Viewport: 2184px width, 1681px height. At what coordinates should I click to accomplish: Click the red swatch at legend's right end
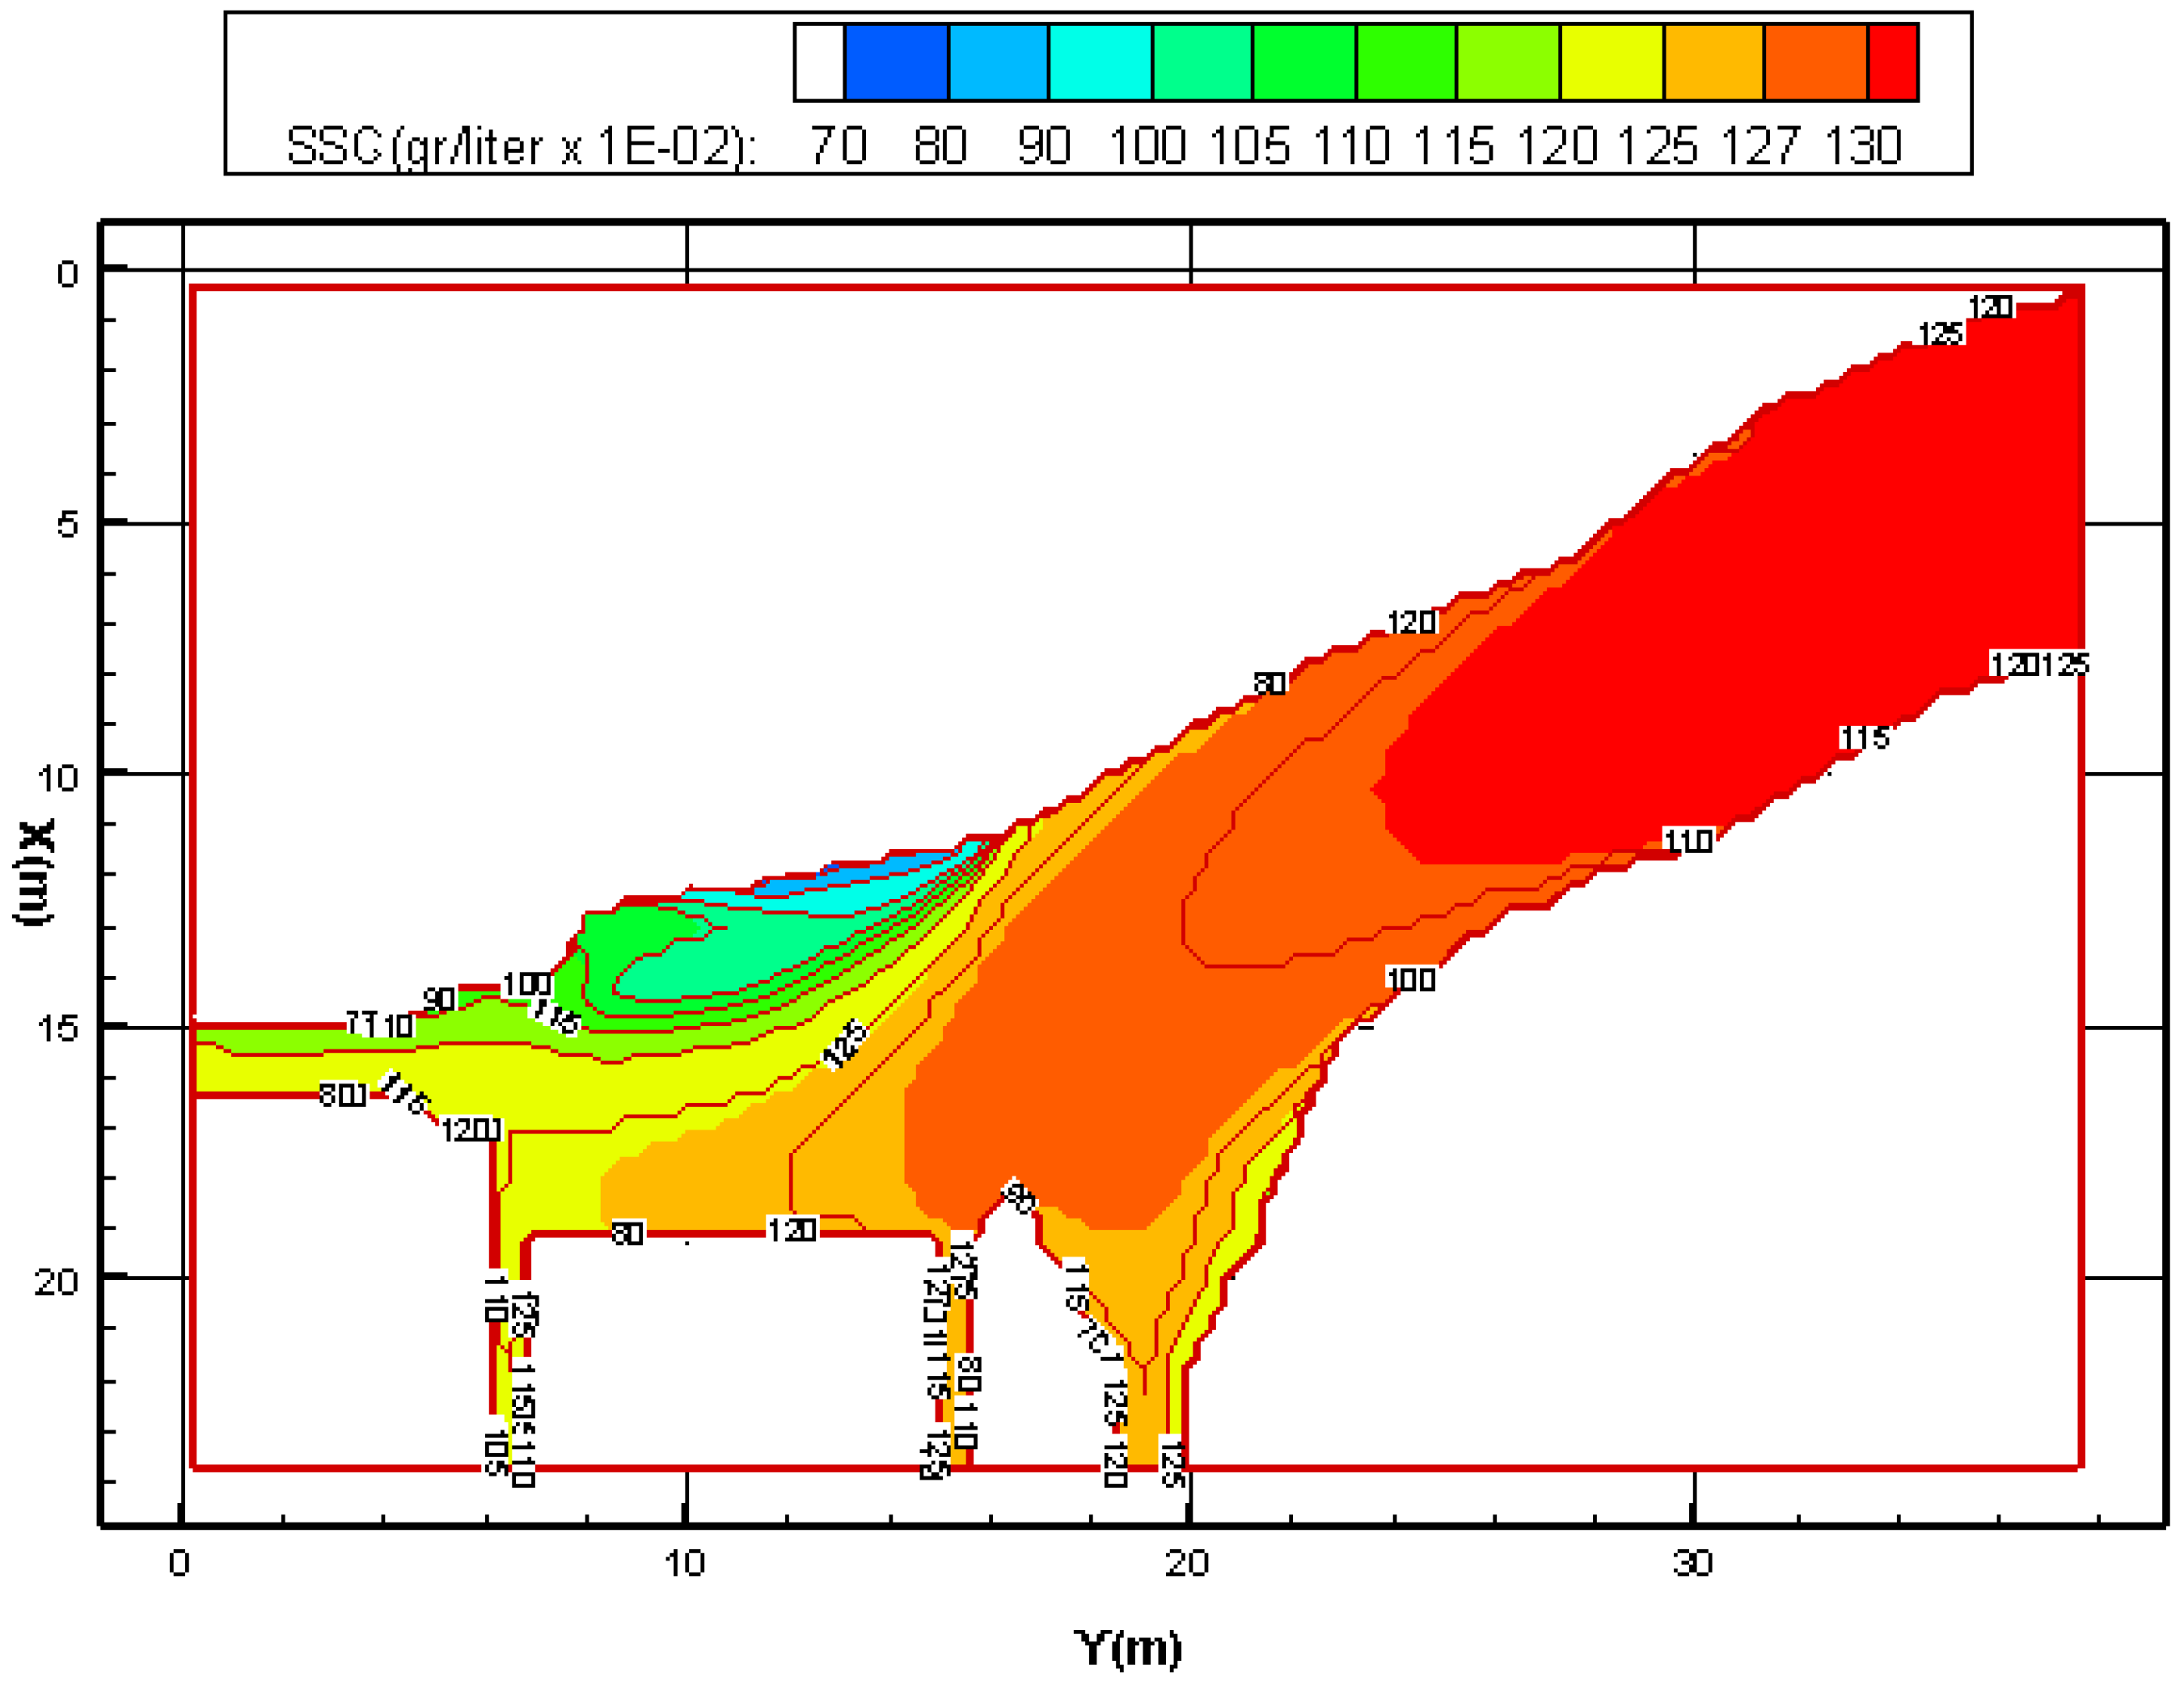tap(1892, 62)
